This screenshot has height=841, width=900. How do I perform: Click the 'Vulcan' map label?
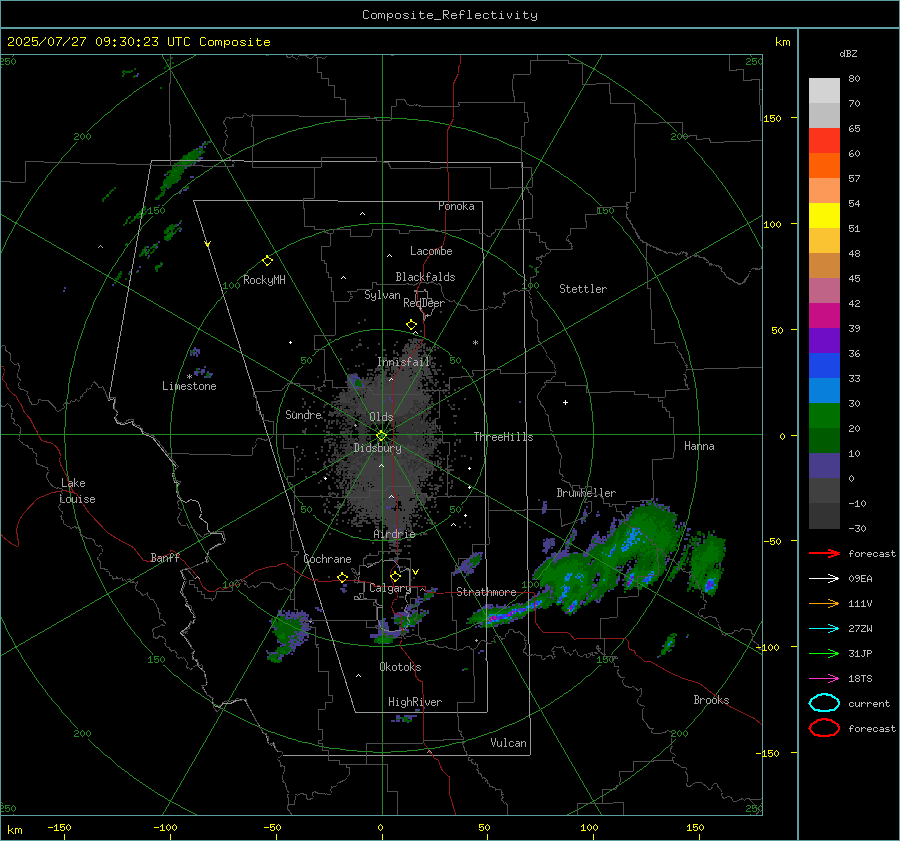(x=509, y=743)
